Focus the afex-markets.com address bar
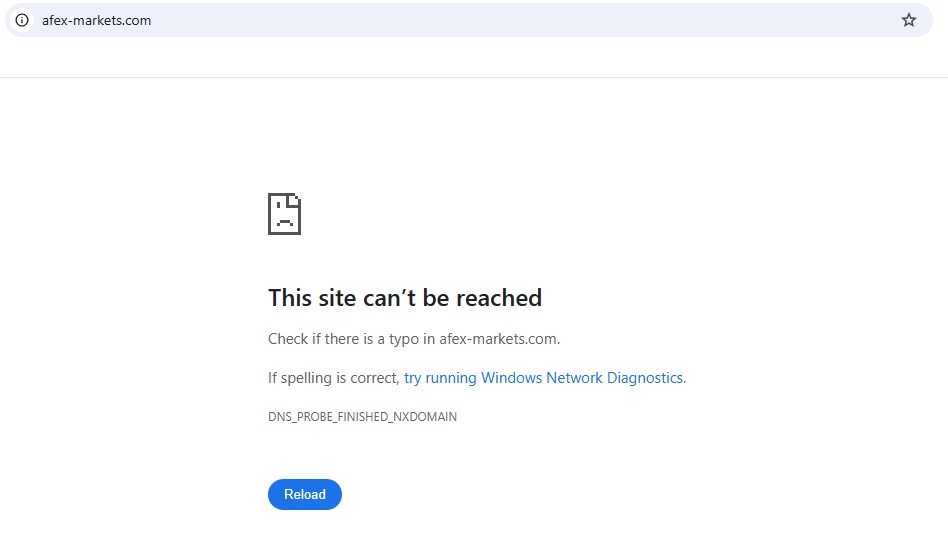948x558 pixels. coord(469,20)
